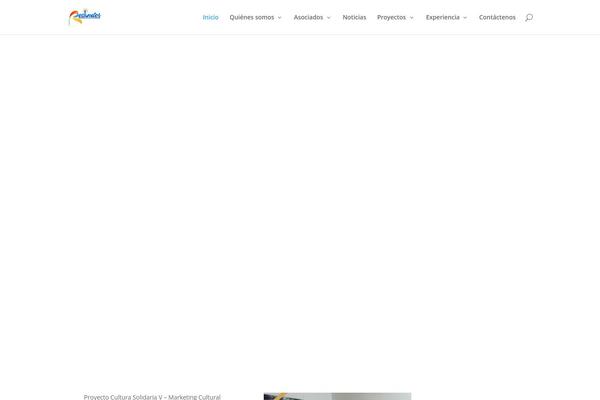Open the Asociados menu
The image size is (600, 400).
point(308,17)
